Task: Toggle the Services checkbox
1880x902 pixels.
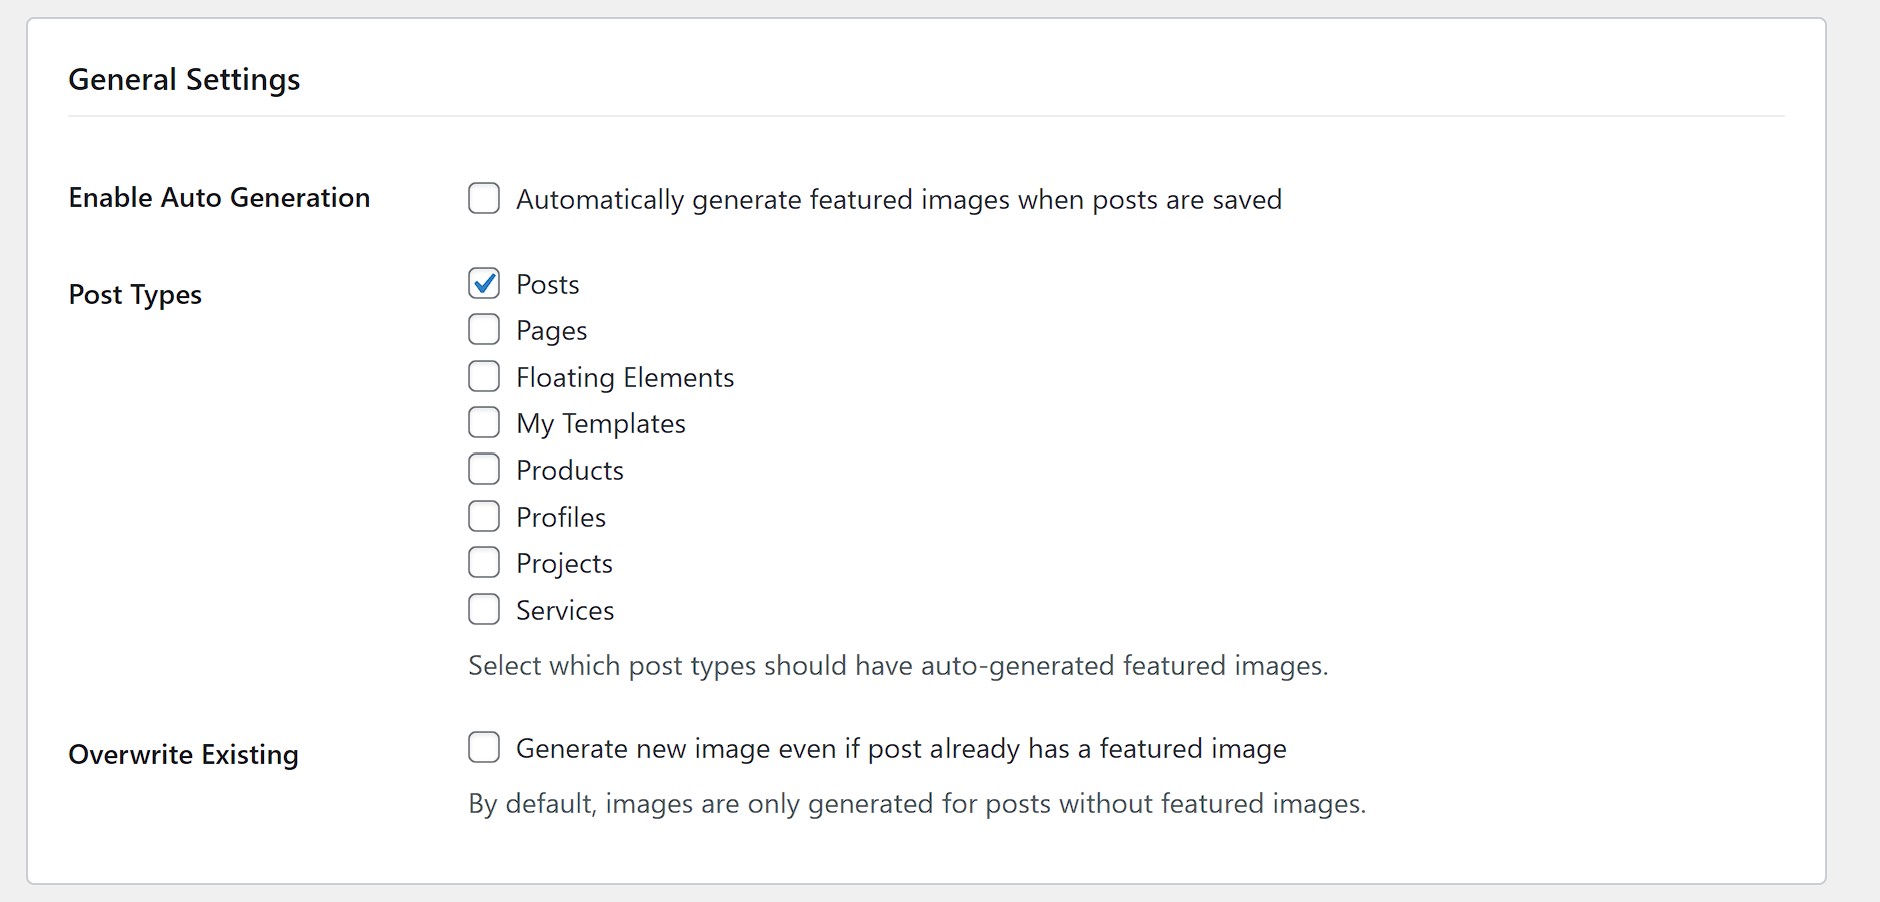Action: 484,609
